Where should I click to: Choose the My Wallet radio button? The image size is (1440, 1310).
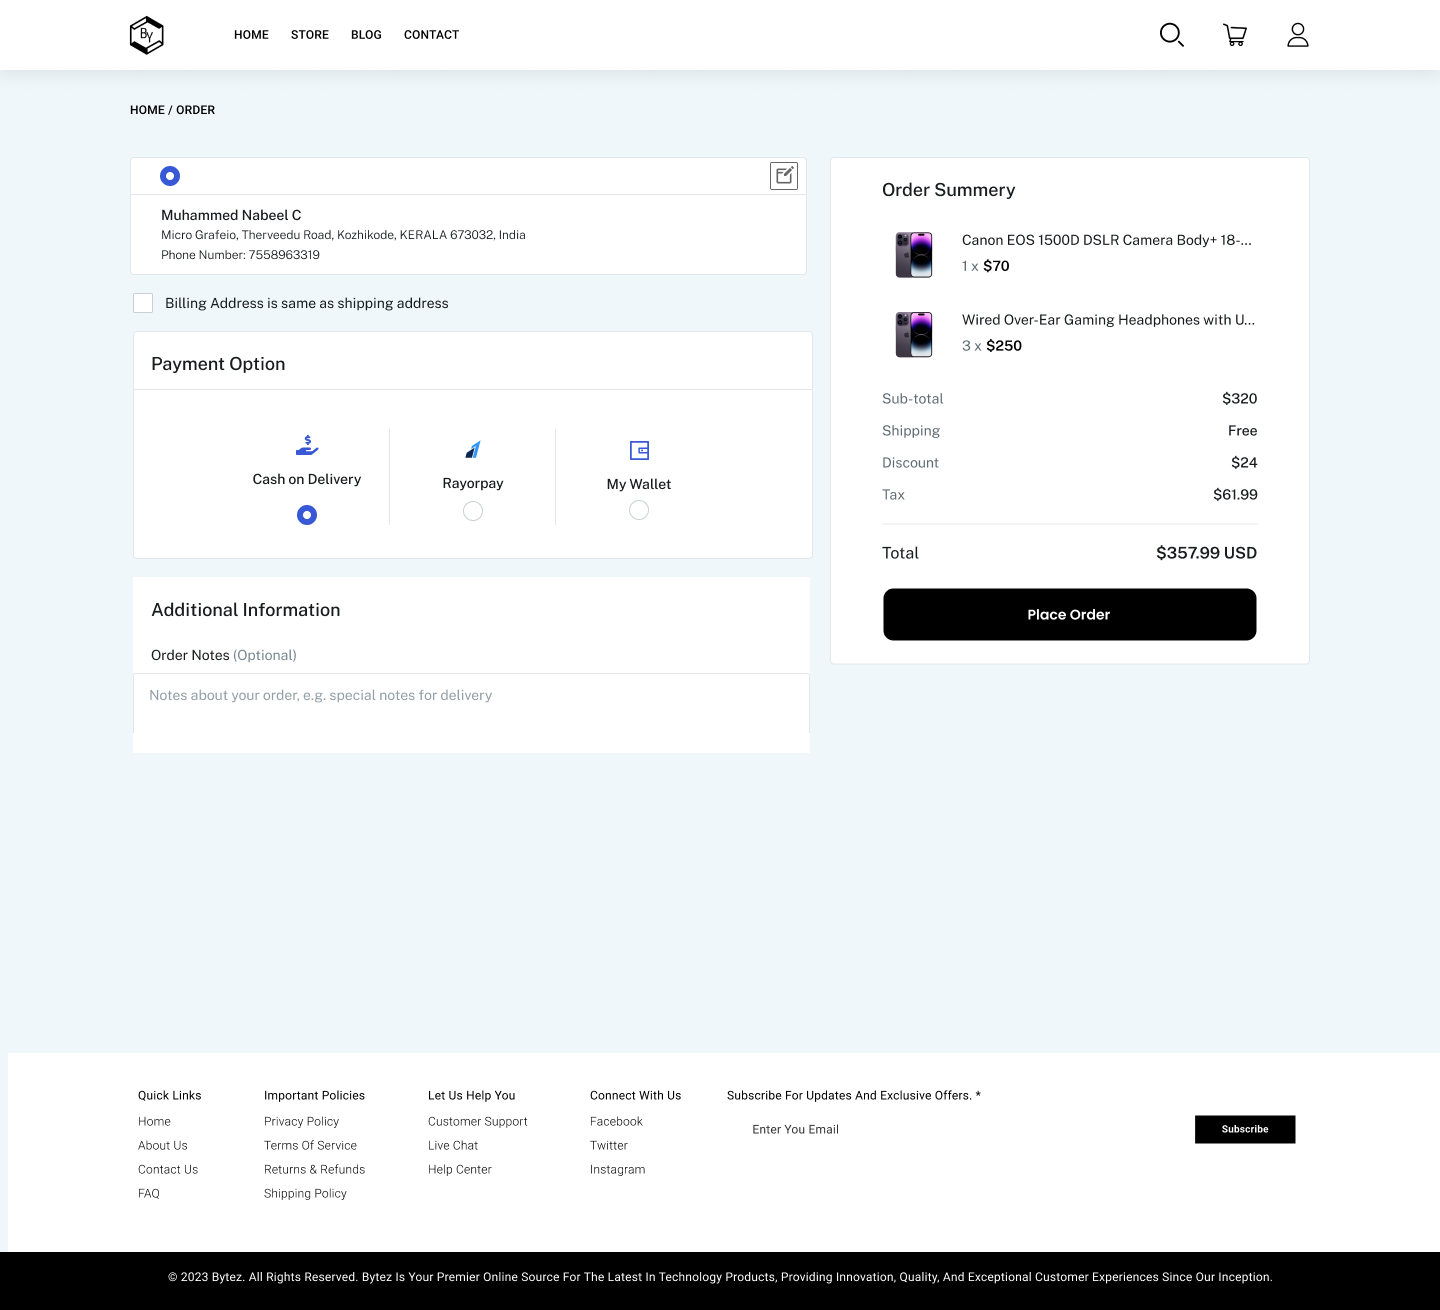click(x=639, y=510)
